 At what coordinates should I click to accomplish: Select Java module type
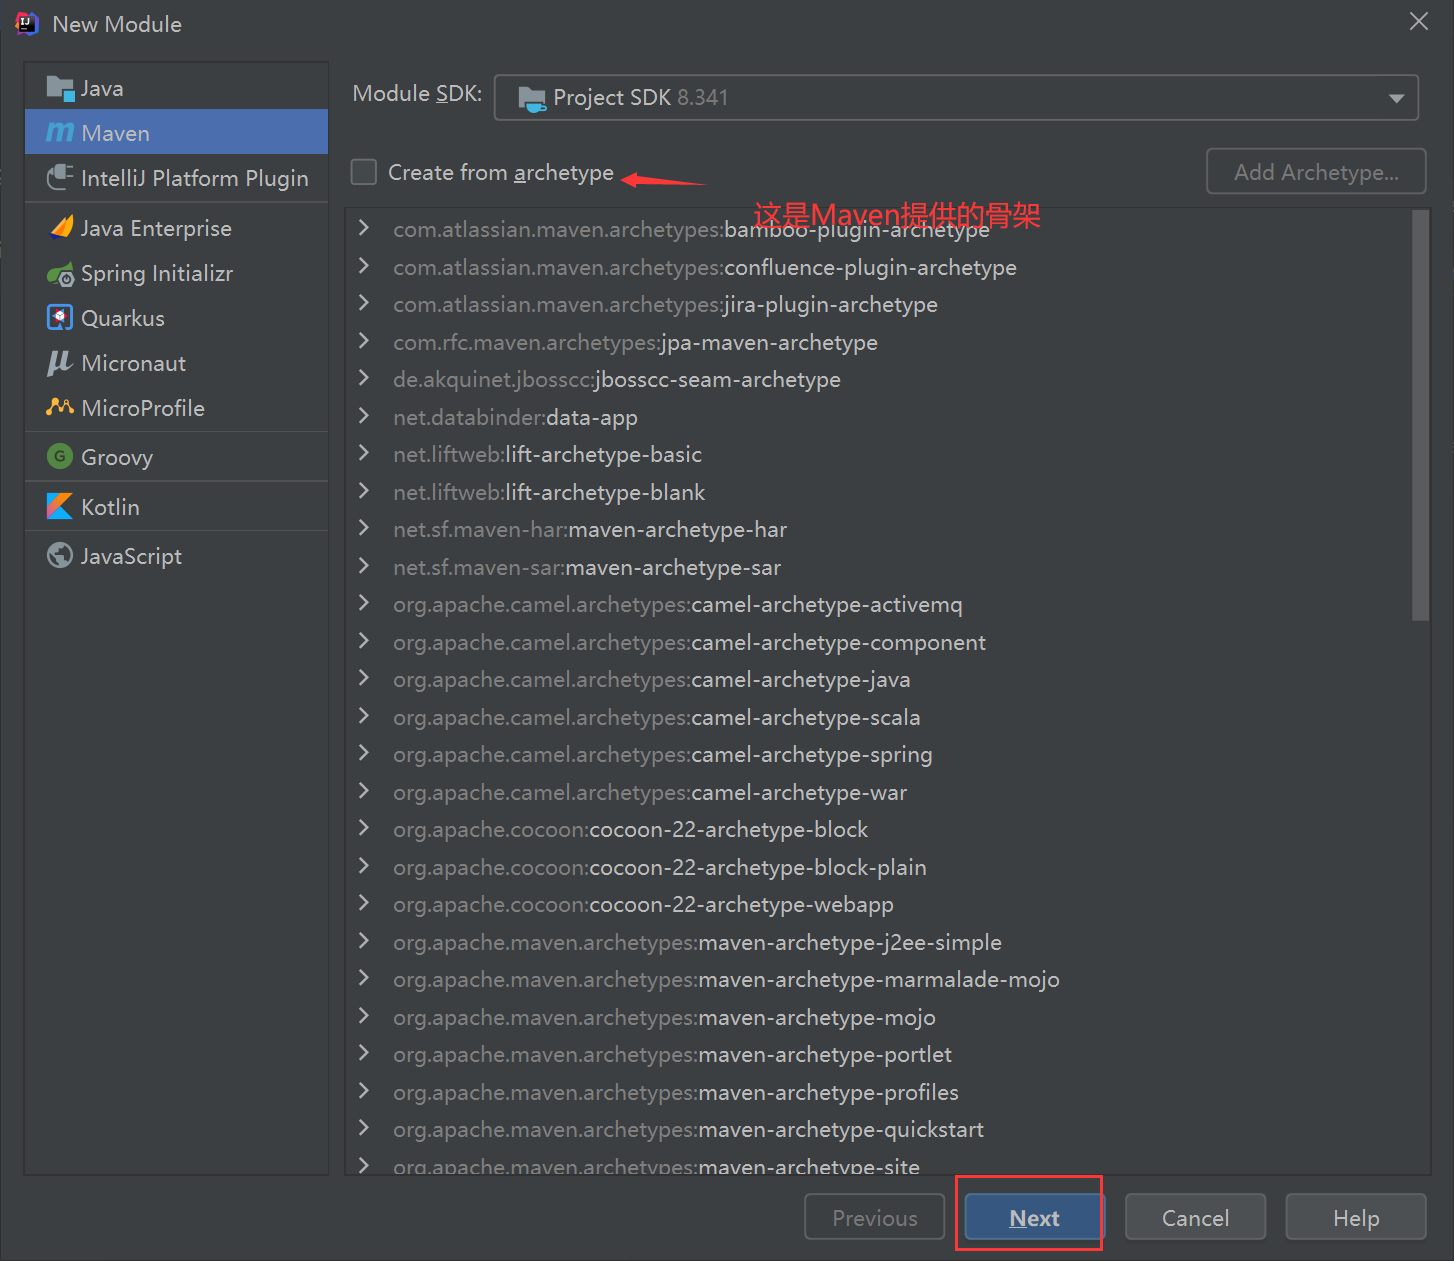pyautogui.click(x=176, y=88)
